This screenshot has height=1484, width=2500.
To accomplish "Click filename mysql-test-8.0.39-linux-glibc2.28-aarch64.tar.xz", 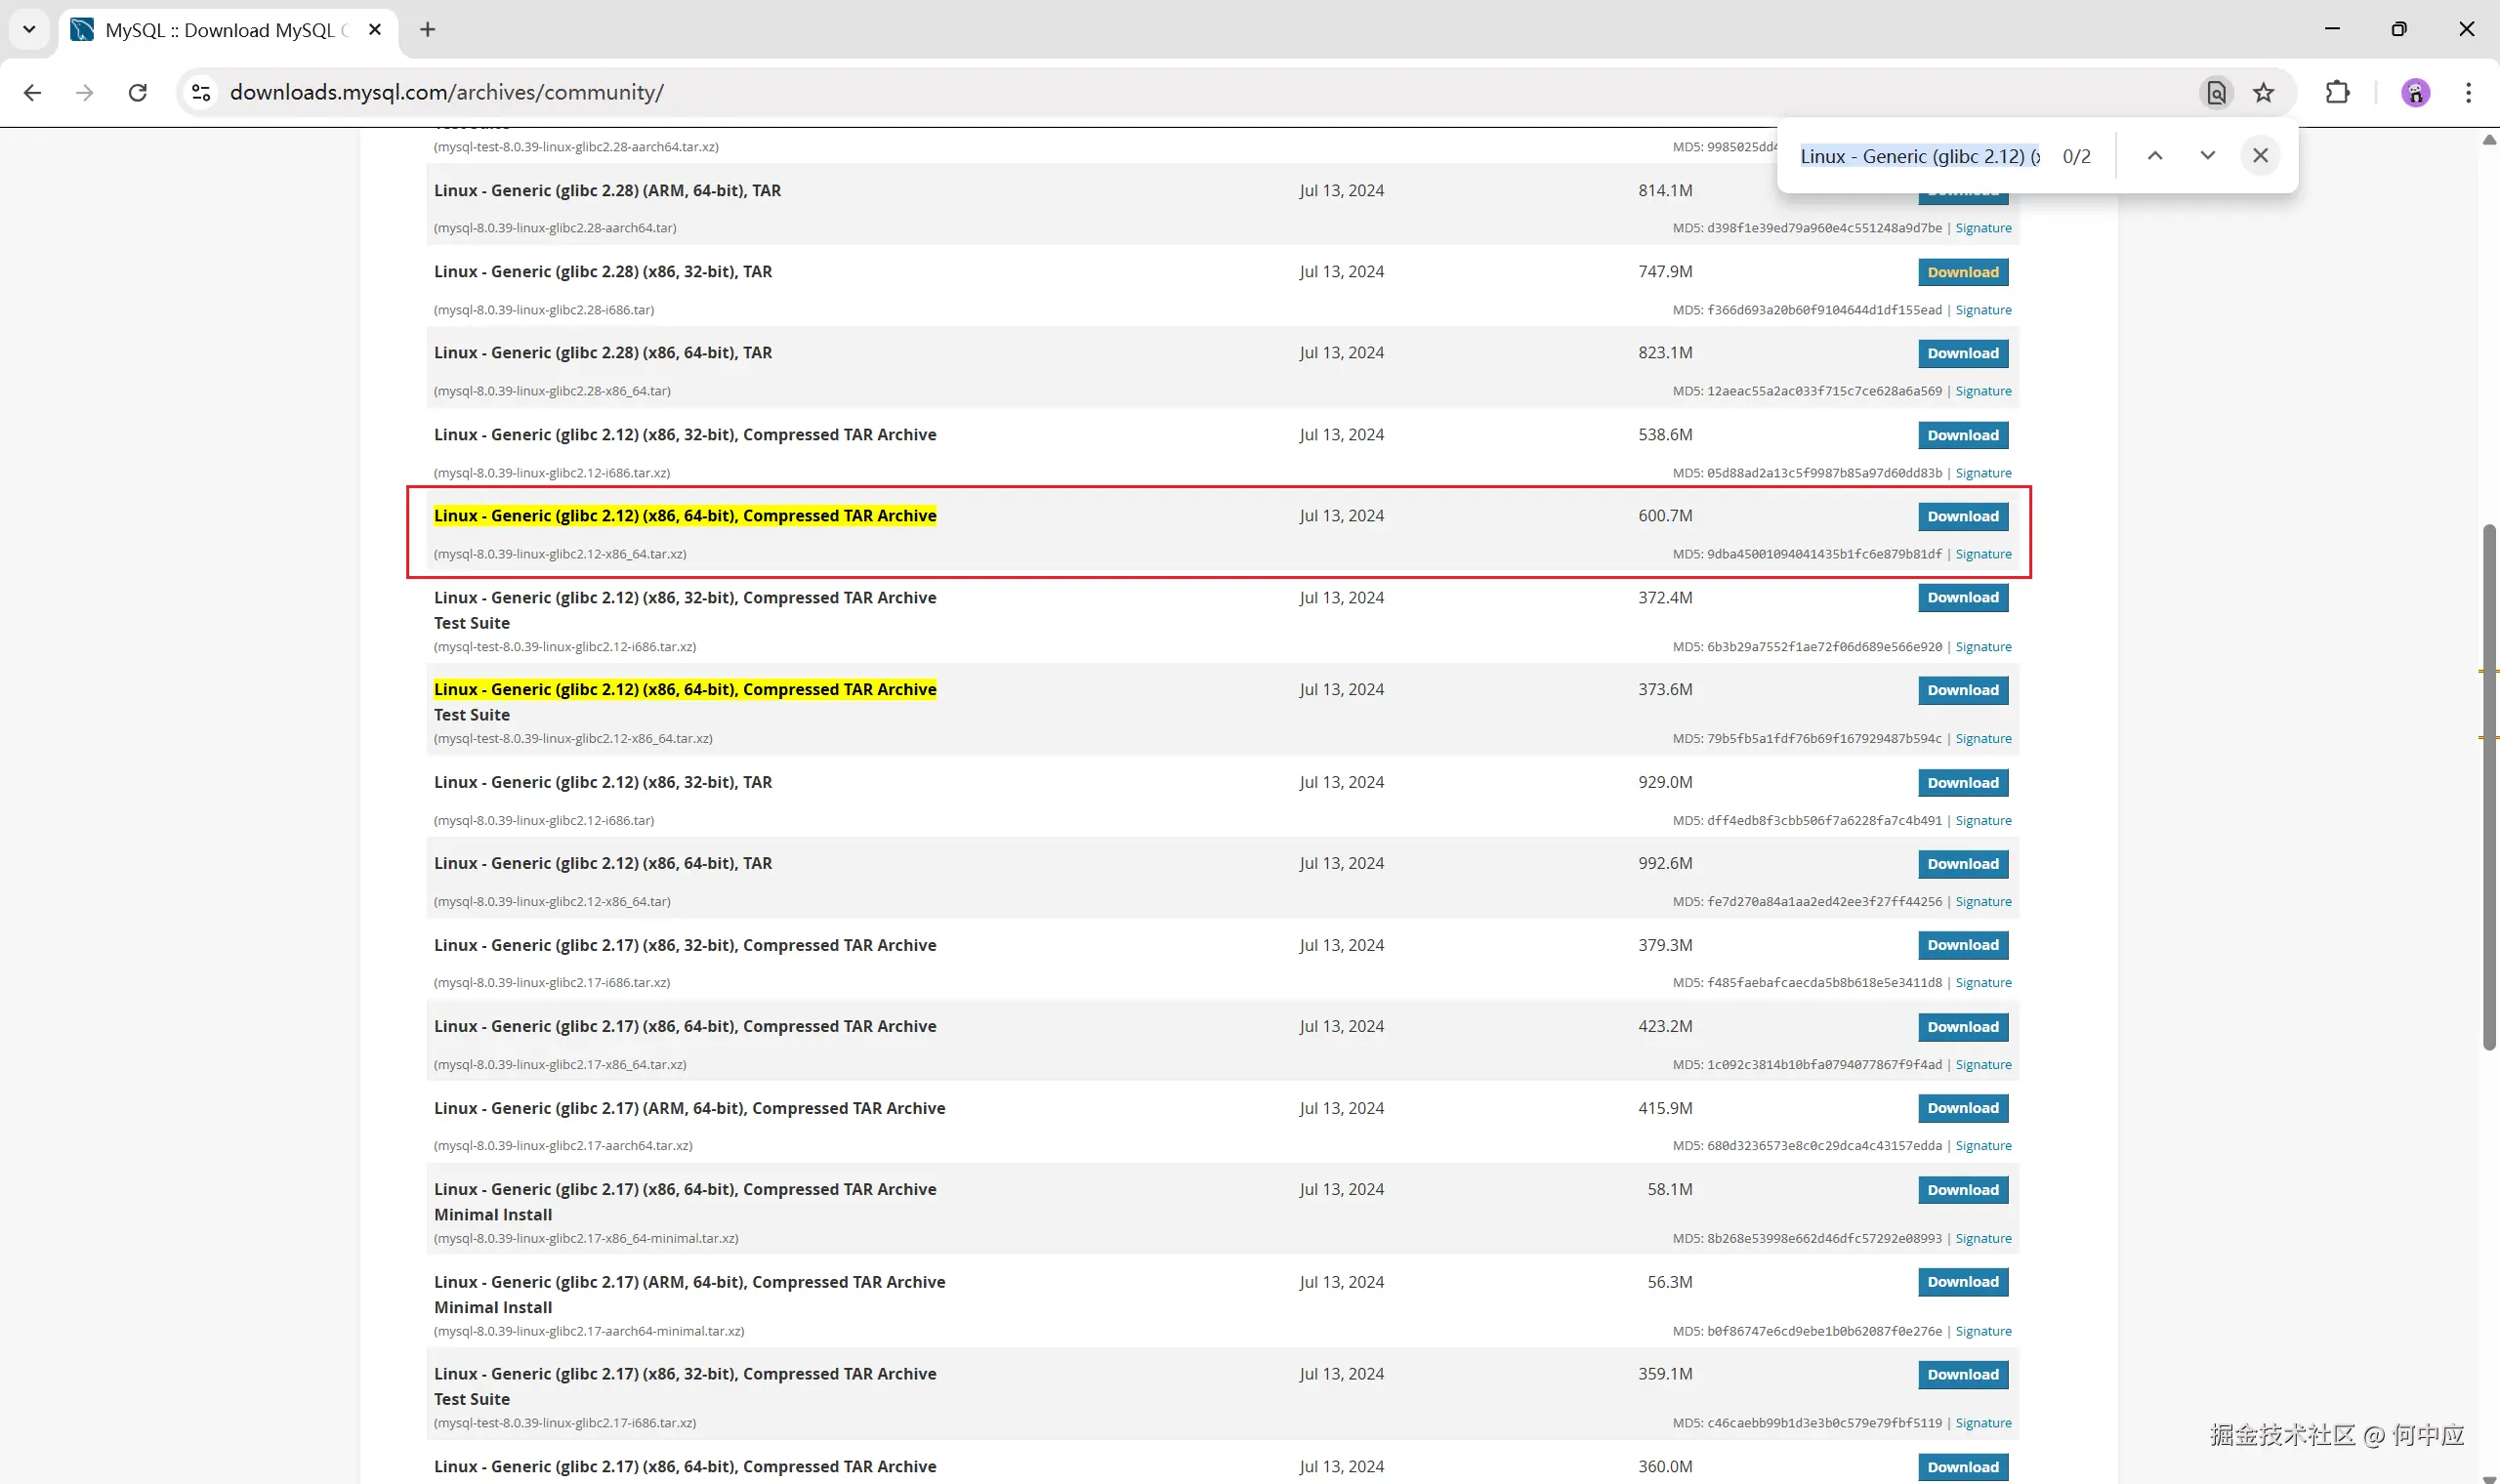I will click(576, 147).
